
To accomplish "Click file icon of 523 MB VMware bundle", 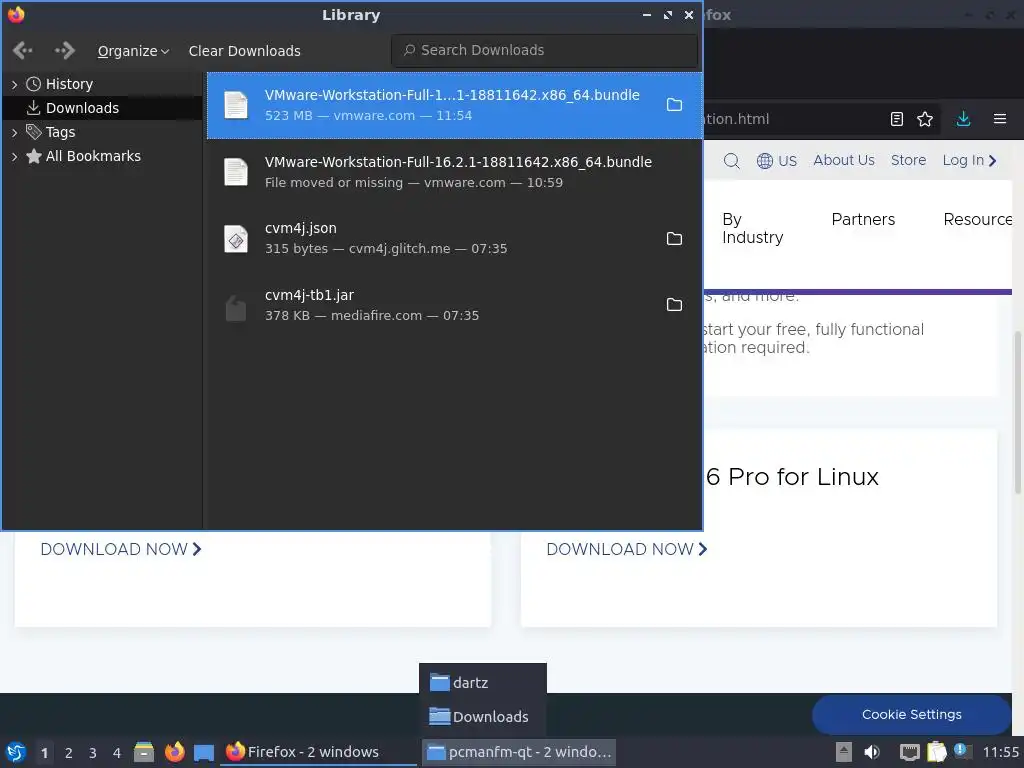I will point(236,105).
